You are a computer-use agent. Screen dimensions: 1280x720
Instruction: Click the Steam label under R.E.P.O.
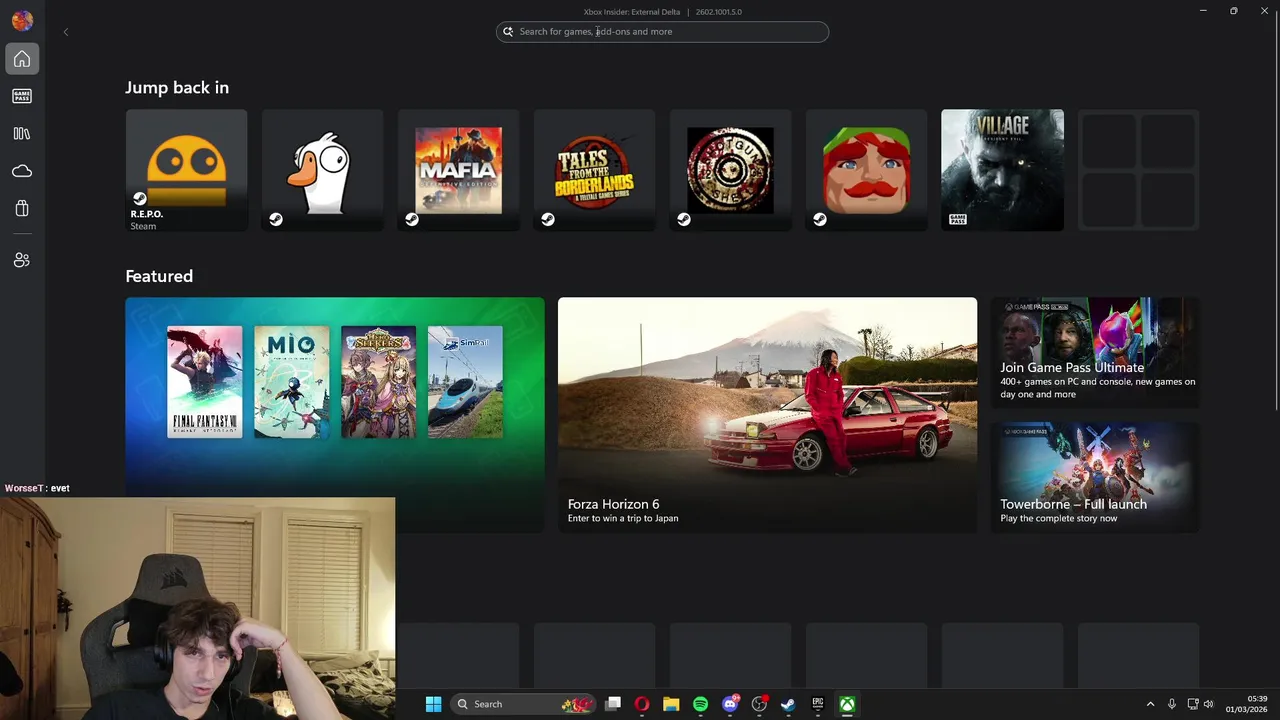click(x=143, y=226)
